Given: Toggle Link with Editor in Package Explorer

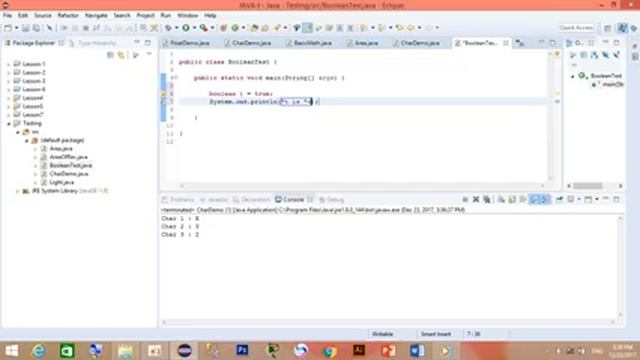Looking at the screenshot, I should 121,55.
